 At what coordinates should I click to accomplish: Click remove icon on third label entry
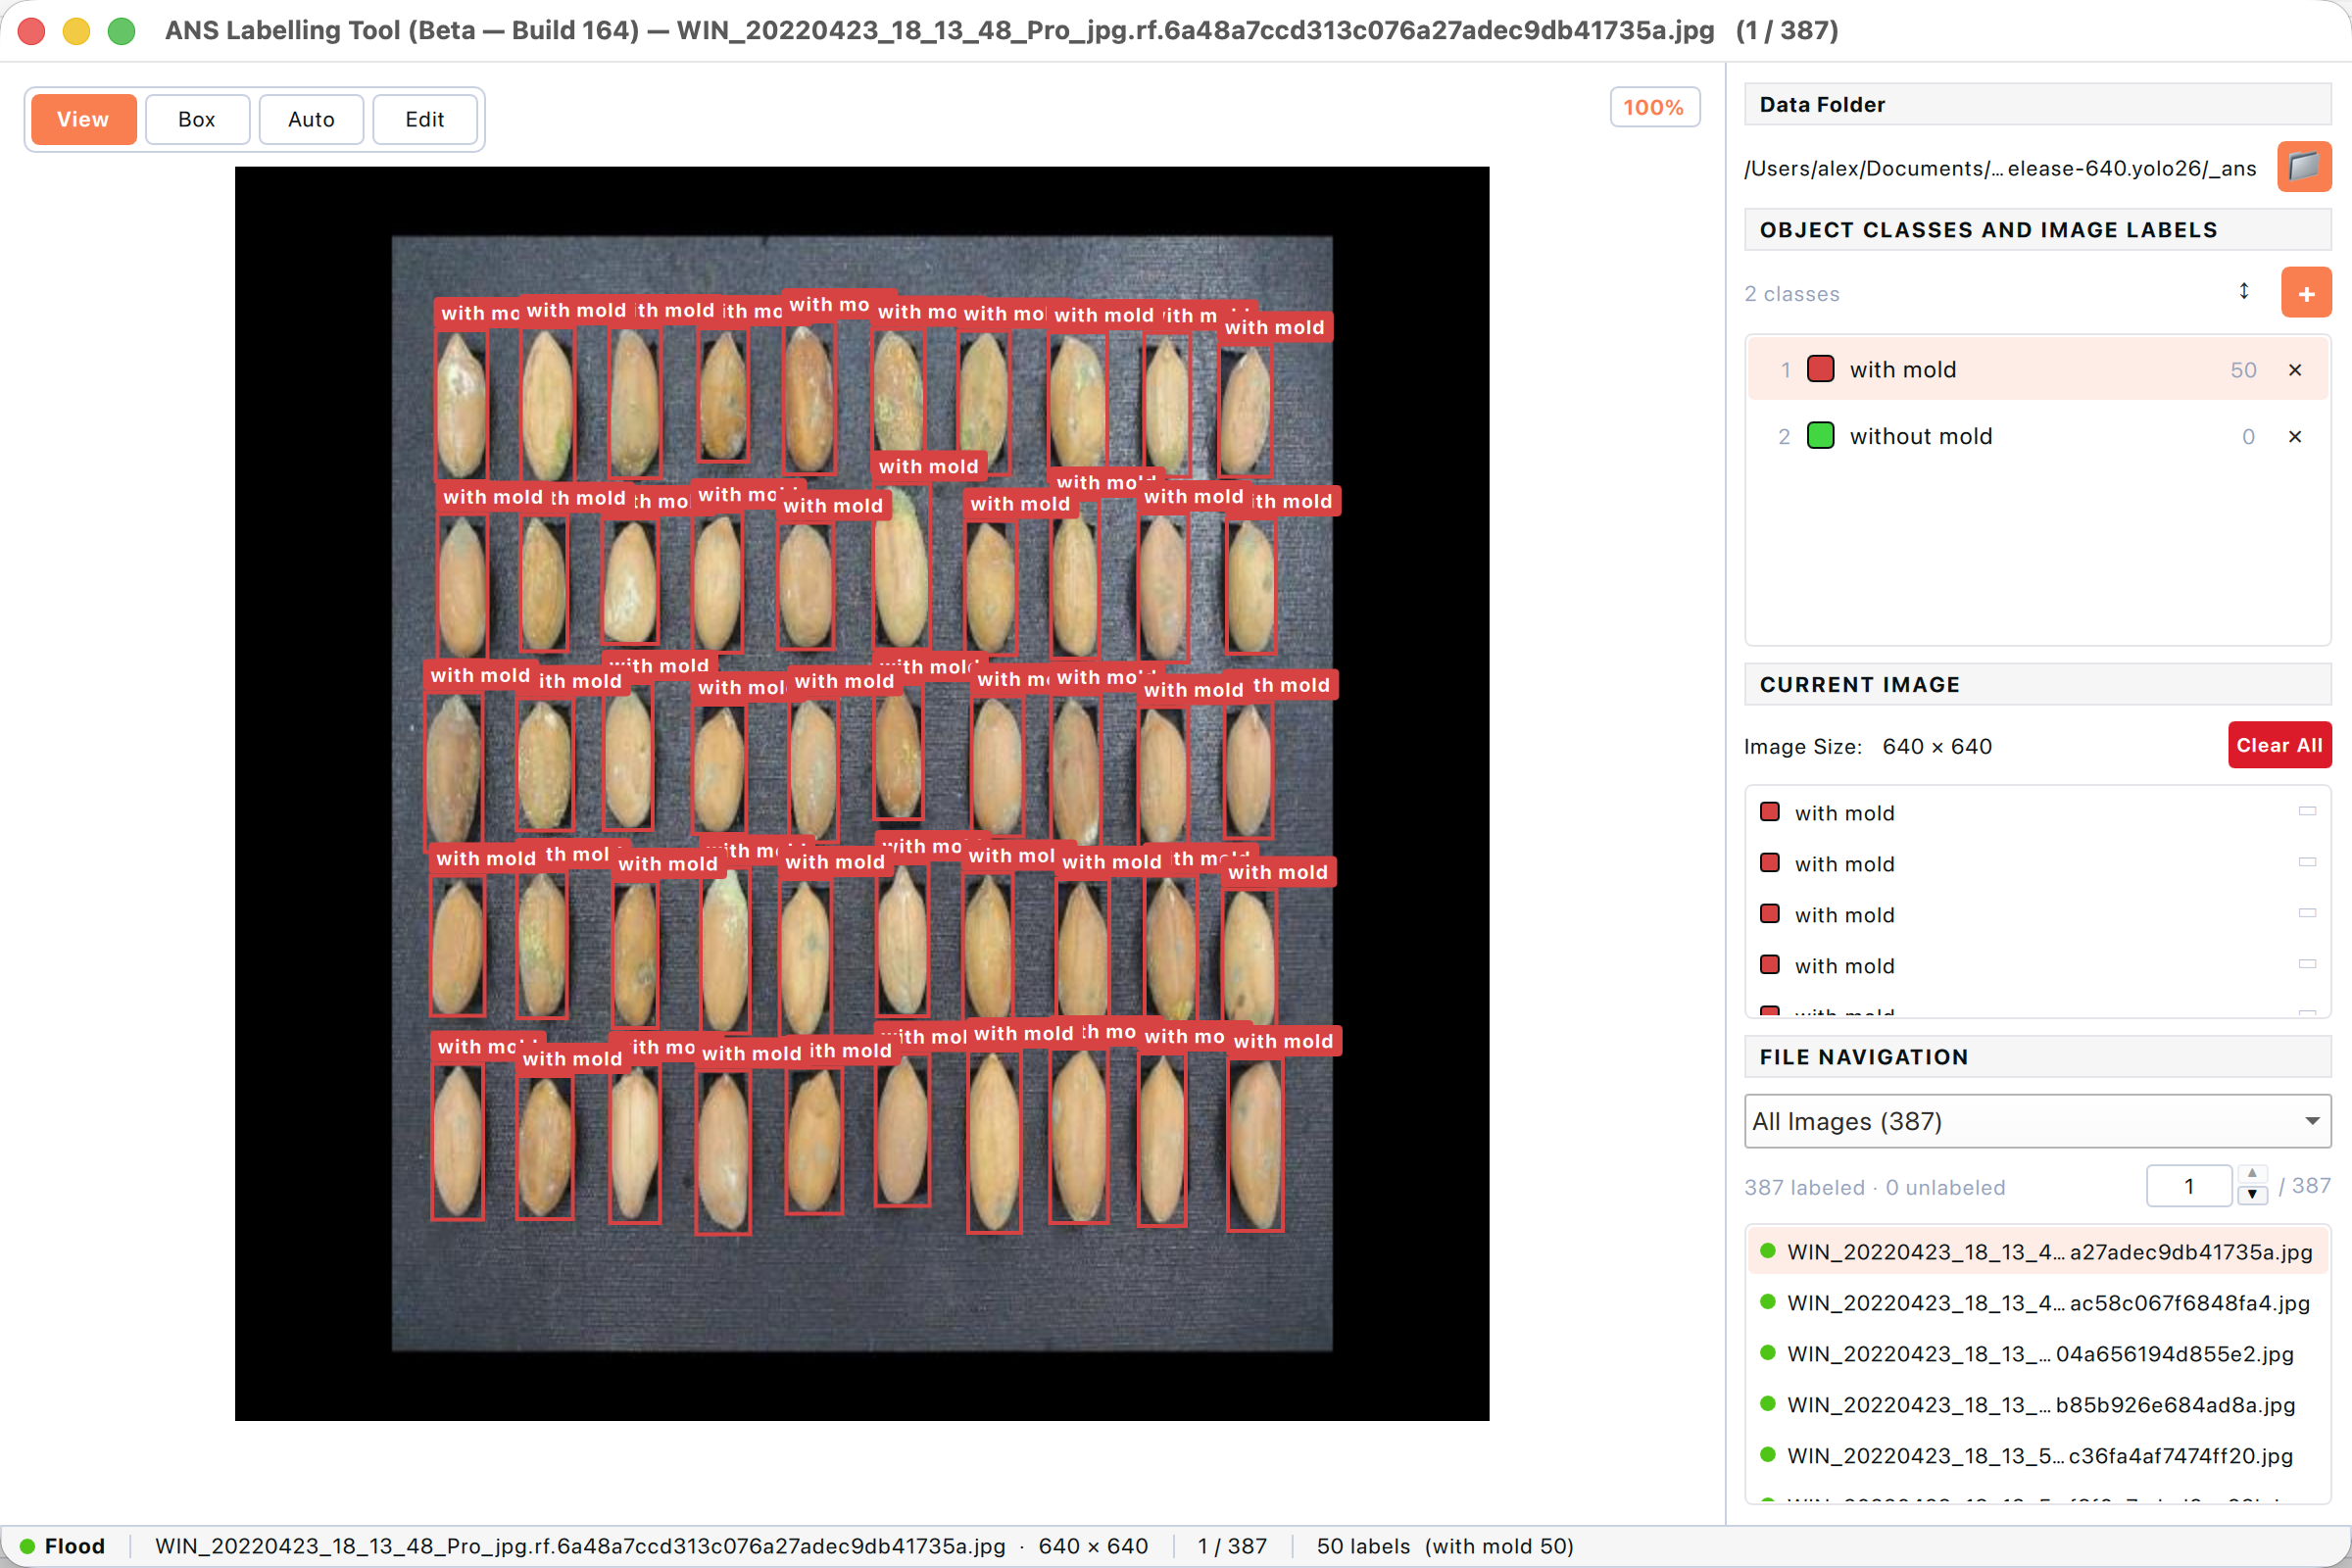(x=2307, y=914)
